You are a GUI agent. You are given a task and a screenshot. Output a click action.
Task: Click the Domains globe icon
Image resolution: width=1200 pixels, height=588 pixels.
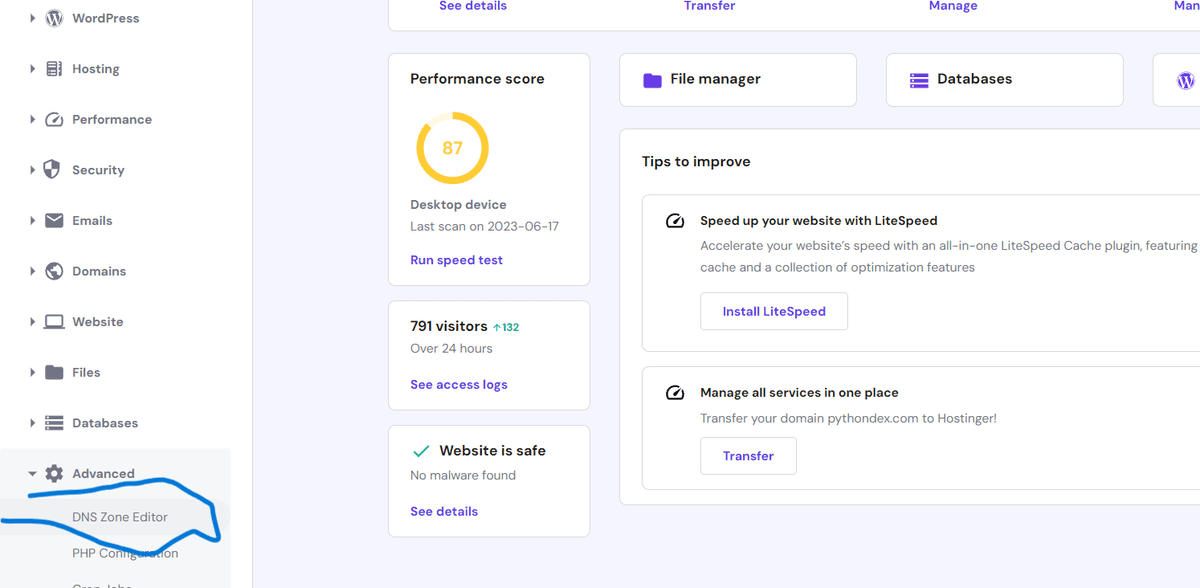coord(54,271)
